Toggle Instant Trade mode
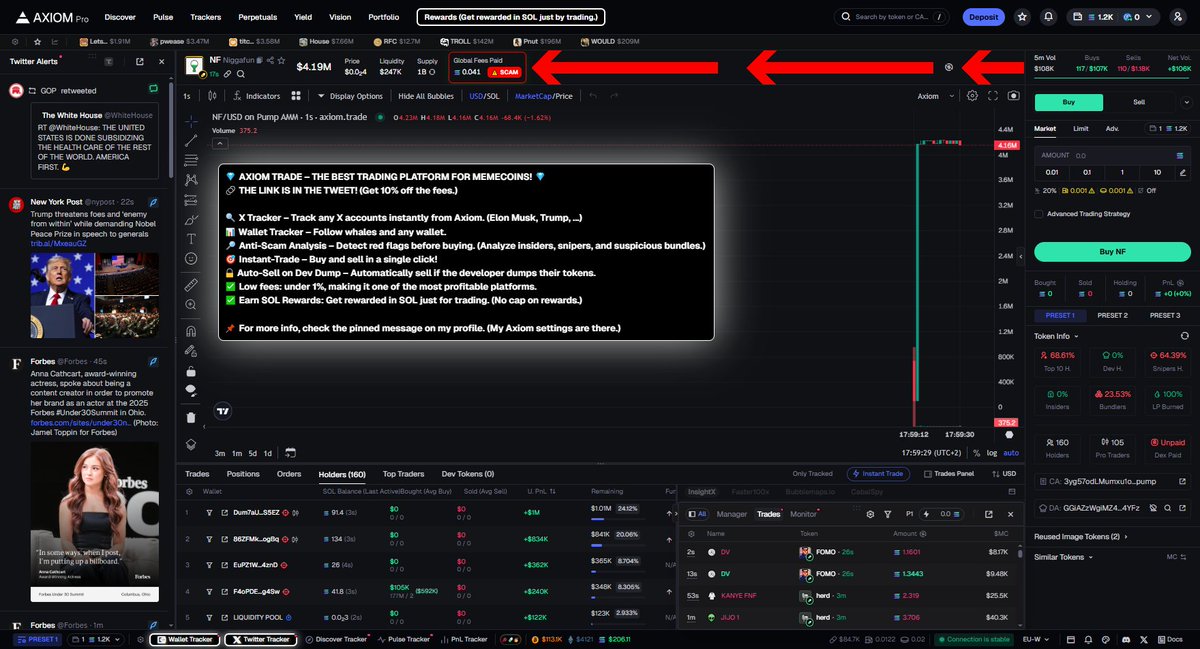 (876, 474)
